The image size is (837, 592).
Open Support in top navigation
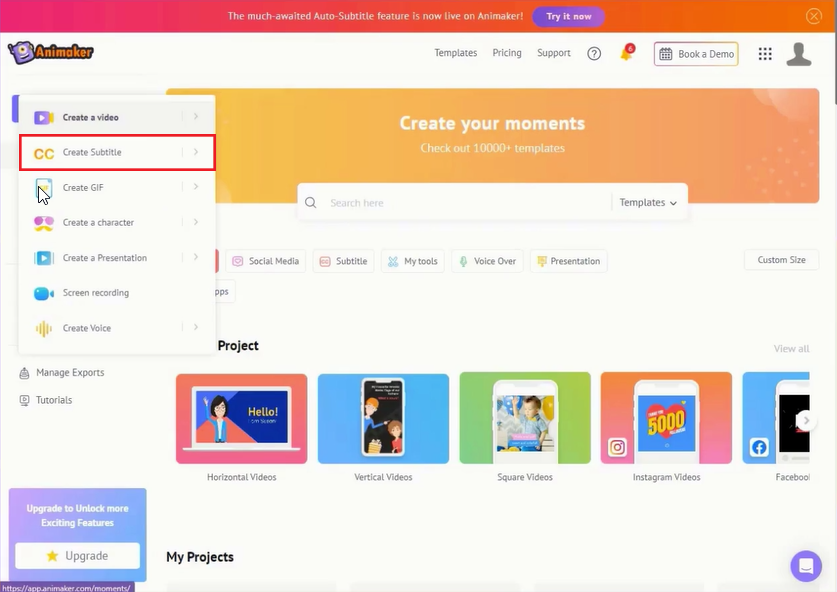[x=554, y=53]
